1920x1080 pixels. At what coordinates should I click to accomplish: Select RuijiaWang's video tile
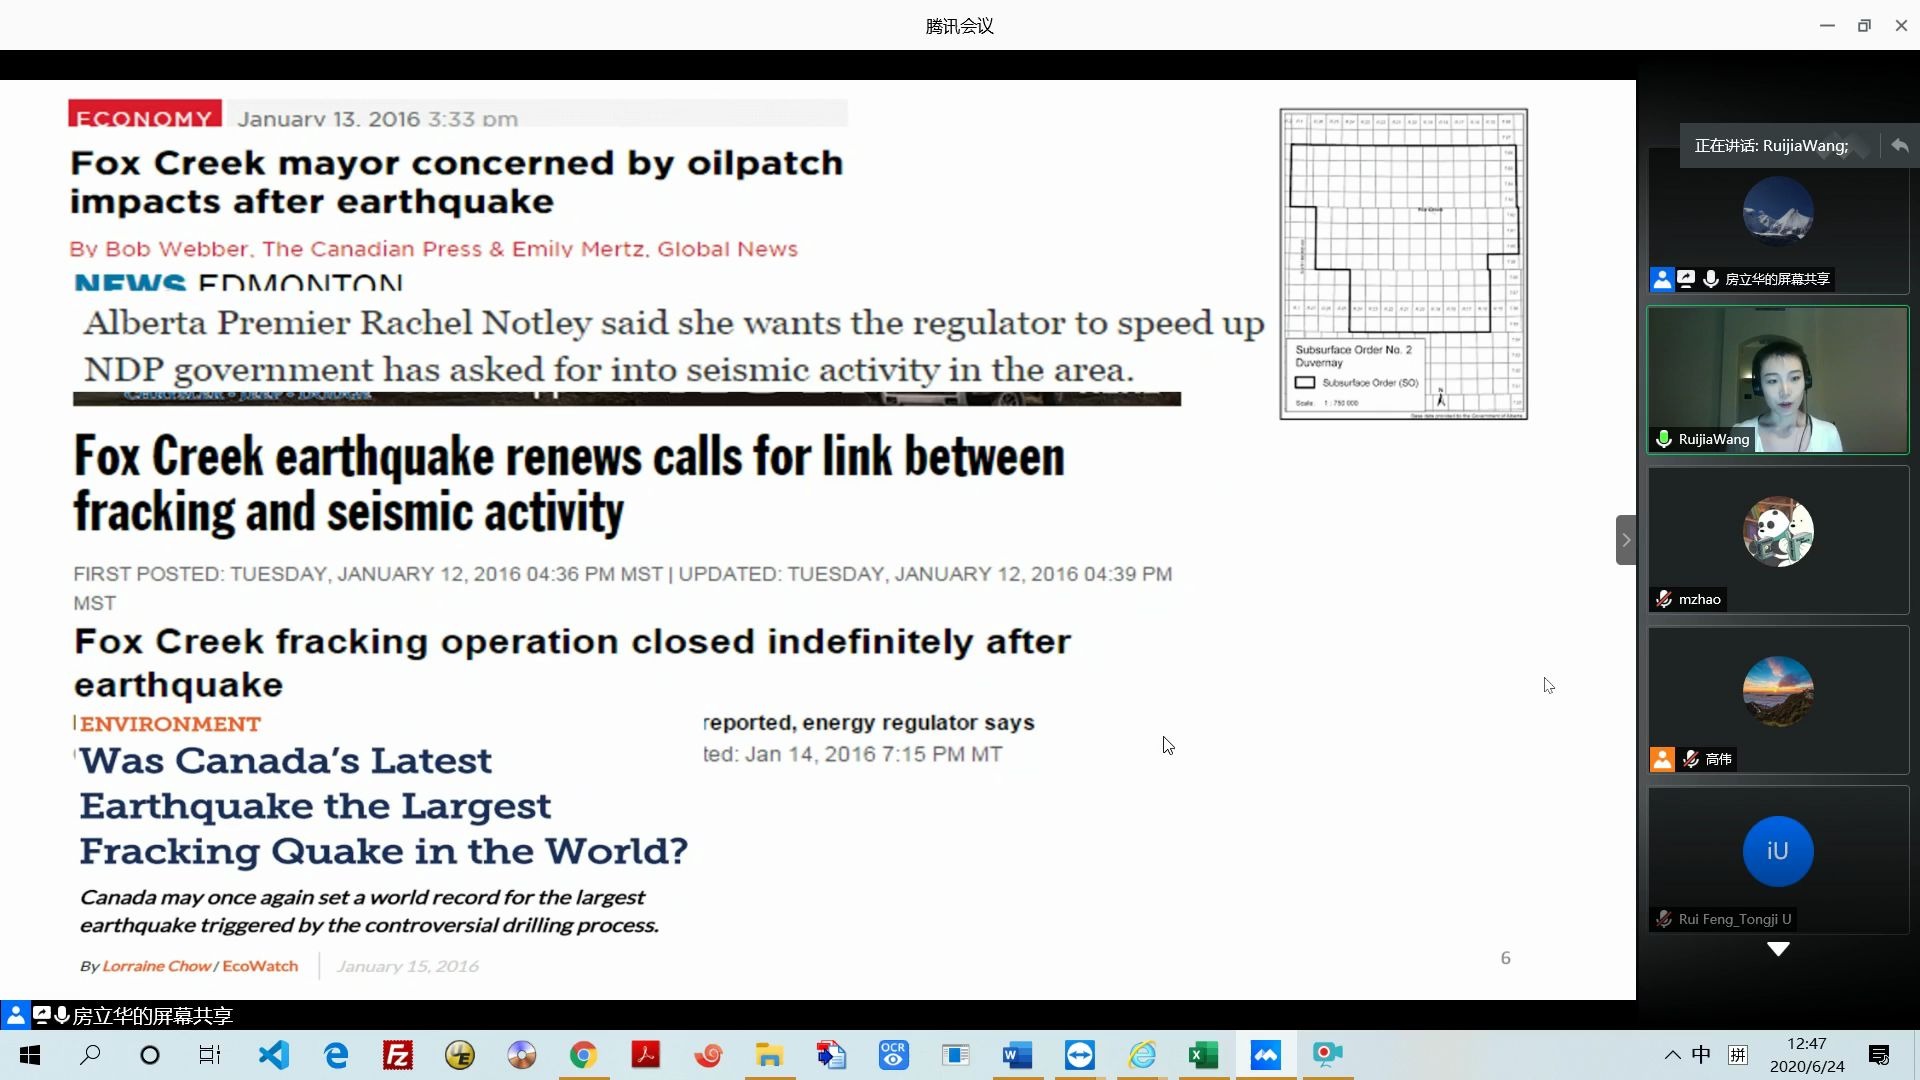tap(1778, 380)
